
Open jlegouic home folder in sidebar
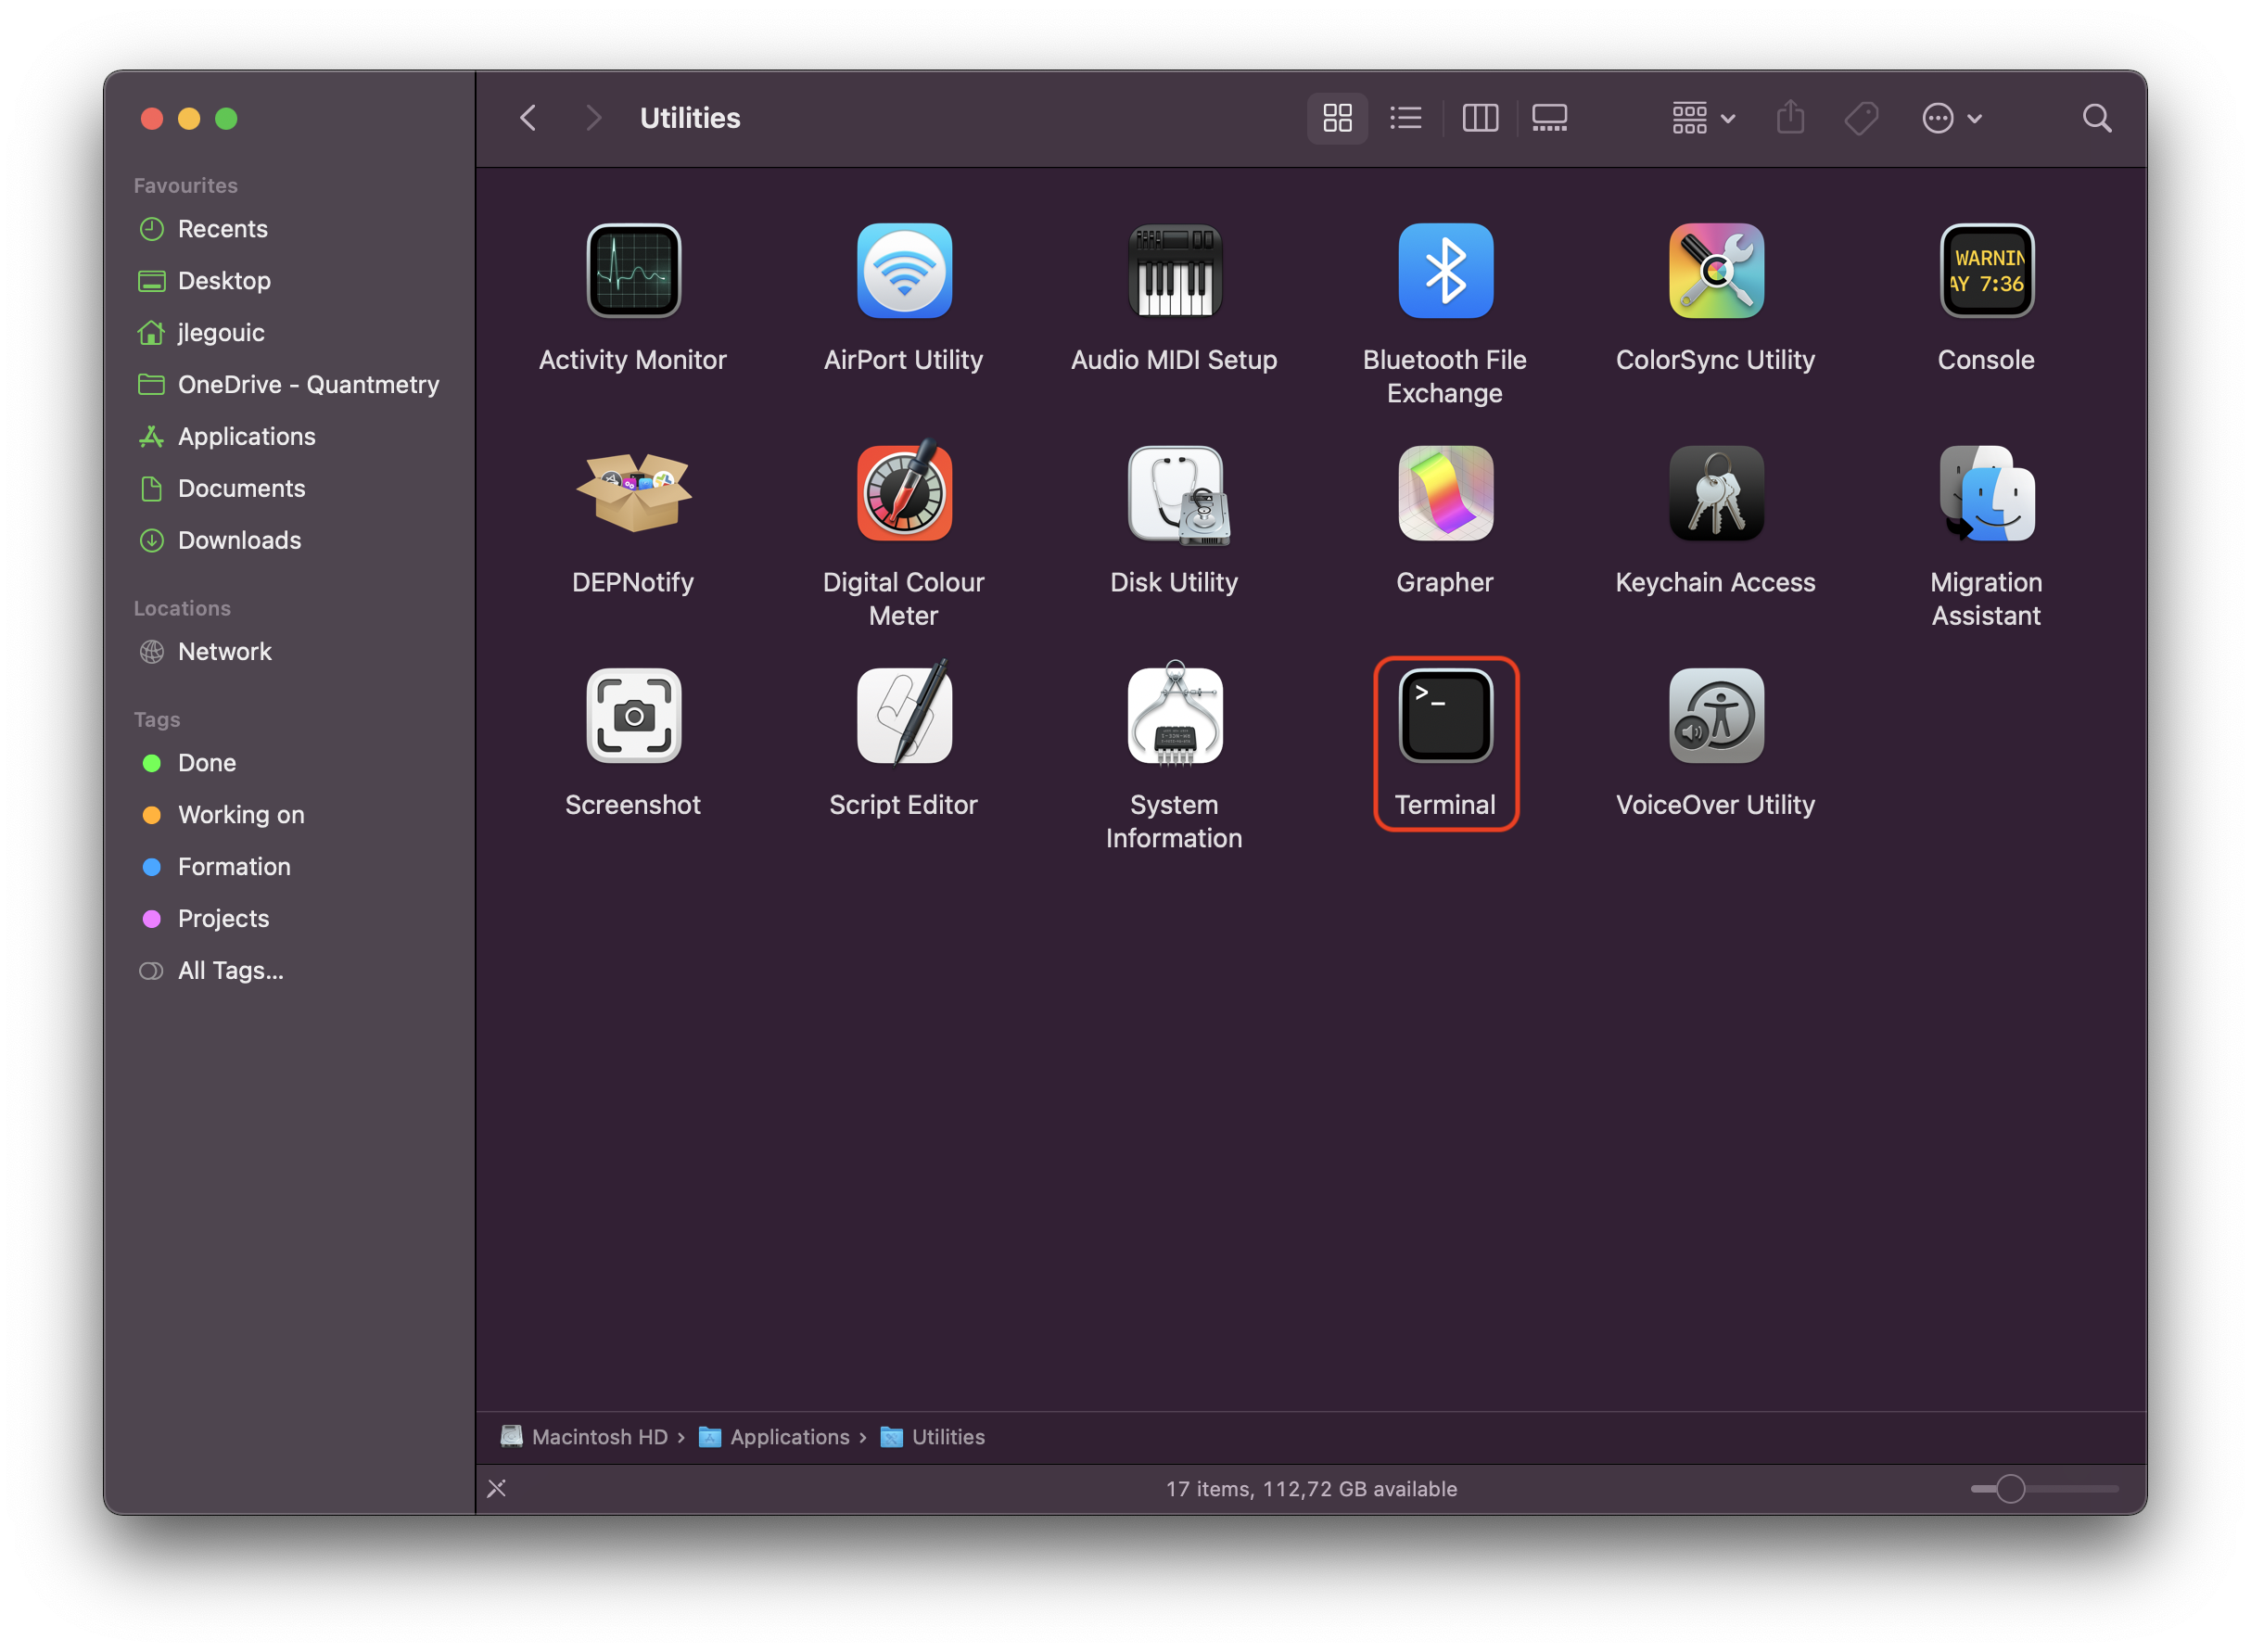[288, 333]
